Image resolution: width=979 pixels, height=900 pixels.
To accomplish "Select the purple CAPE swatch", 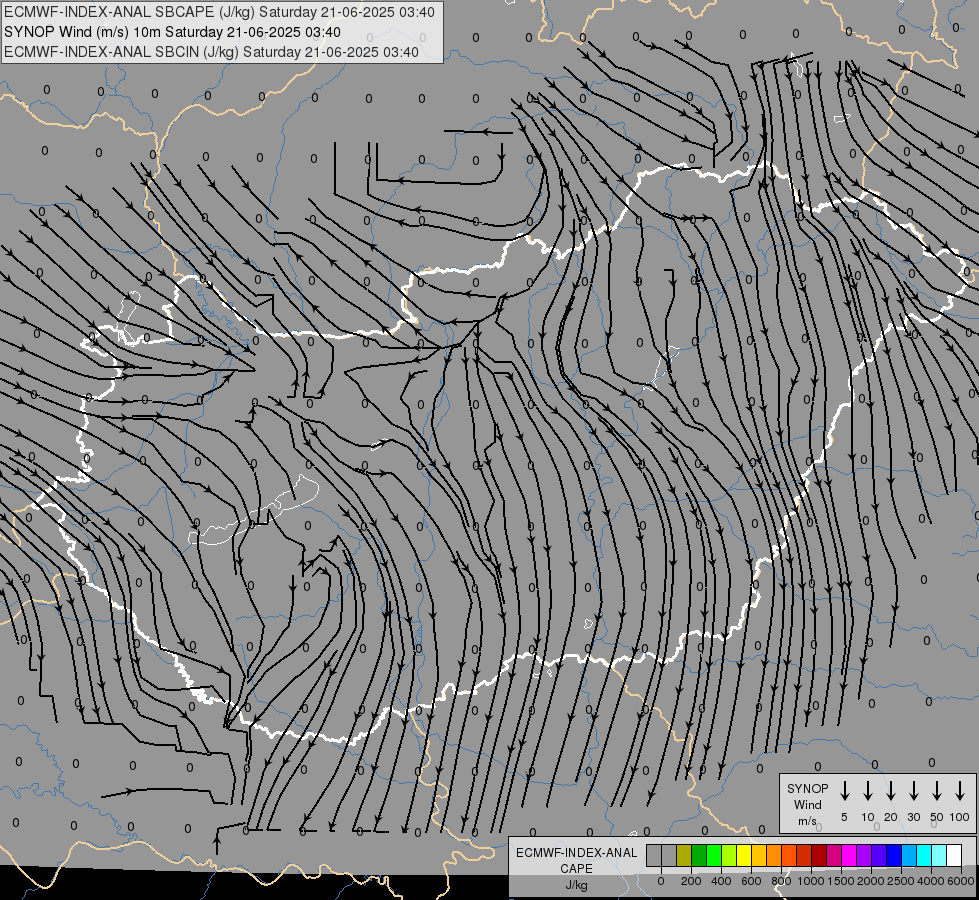I will pos(863,855).
